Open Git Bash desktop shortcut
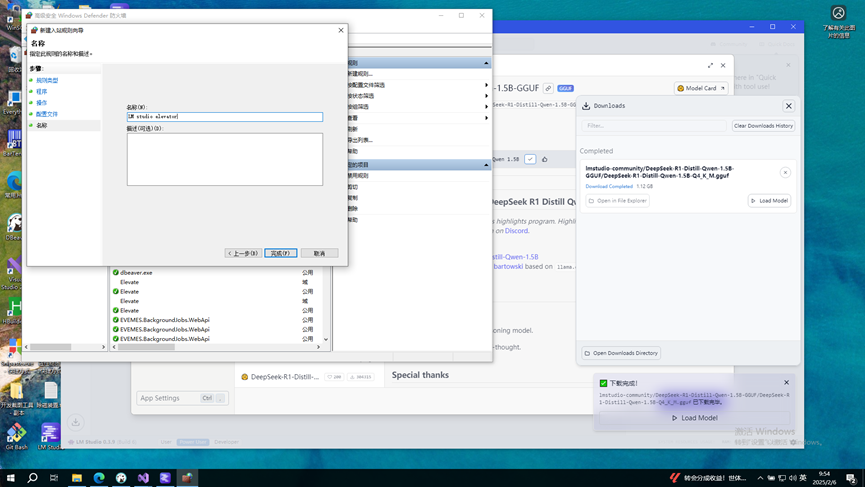The height and width of the screenshot is (487, 865). click(16, 436)
